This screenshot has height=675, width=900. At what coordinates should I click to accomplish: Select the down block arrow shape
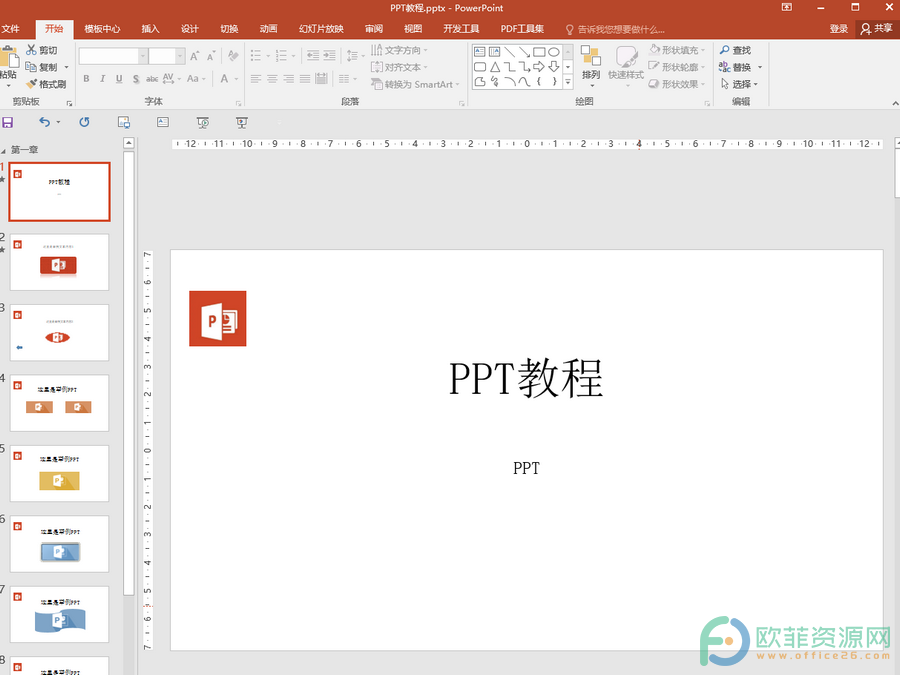click(x=554, y=67)
